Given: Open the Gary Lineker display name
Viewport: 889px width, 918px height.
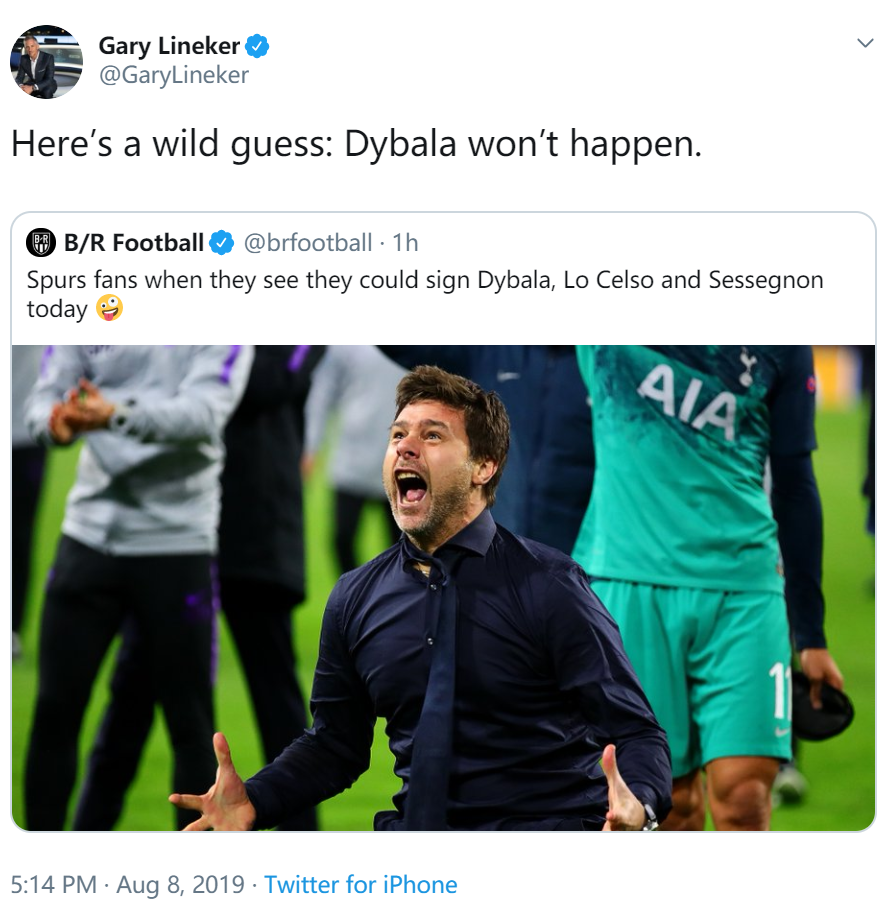Looking at the screenshot, I should pyautogui.click(x=169, y=46).
